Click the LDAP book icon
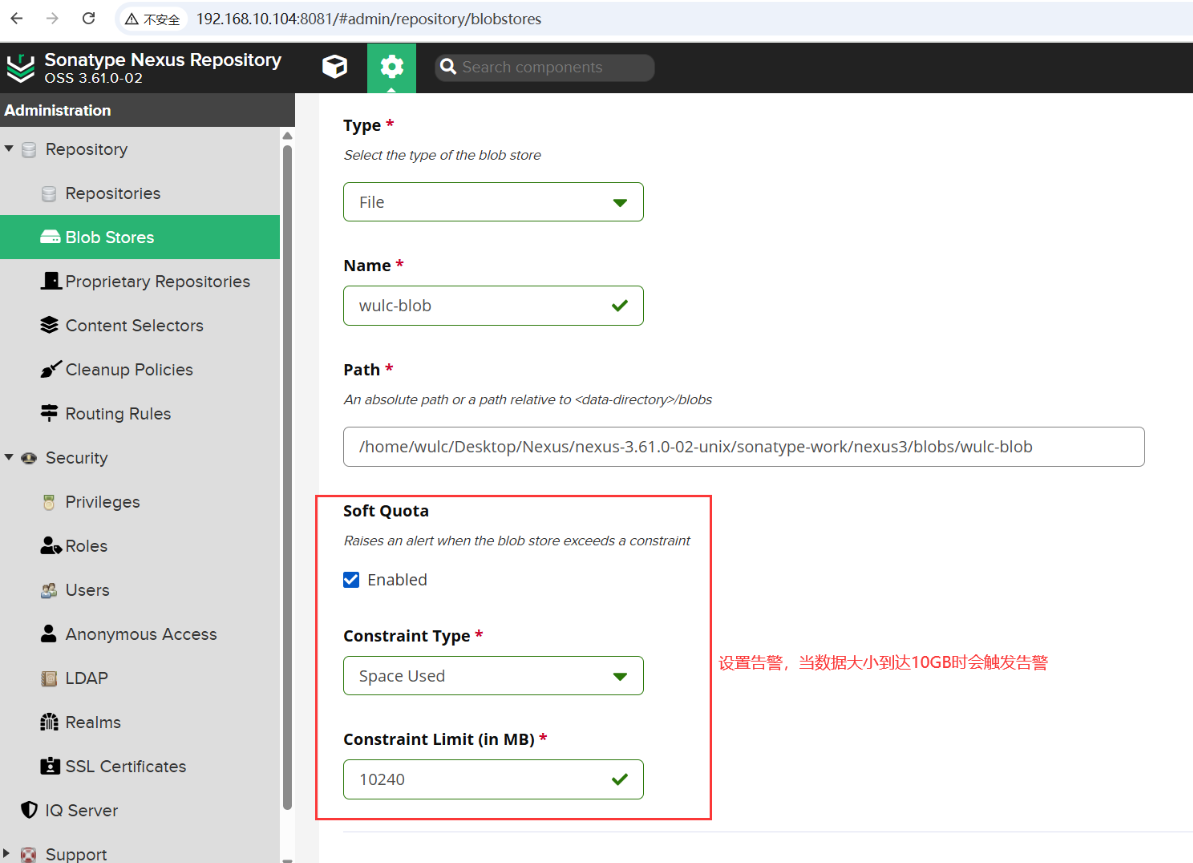 (49, 678)
